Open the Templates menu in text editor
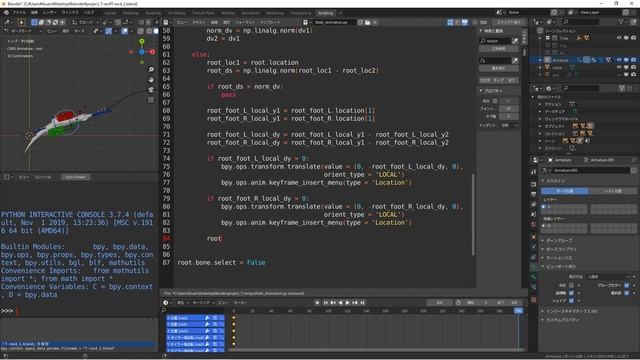640x360 pixels. coord(270,22)
